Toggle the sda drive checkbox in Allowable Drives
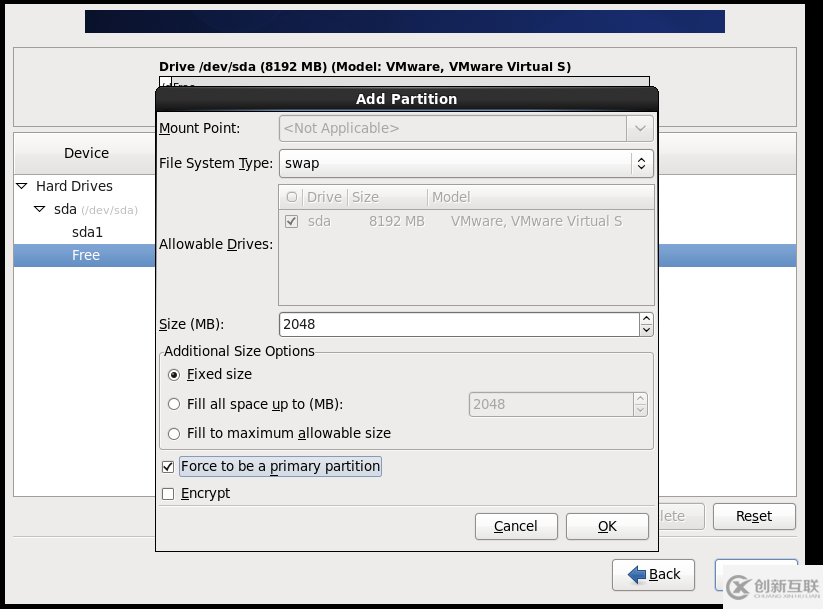This screenshot has width=823, height=609. pyautogui.click(x=291, y=222)
